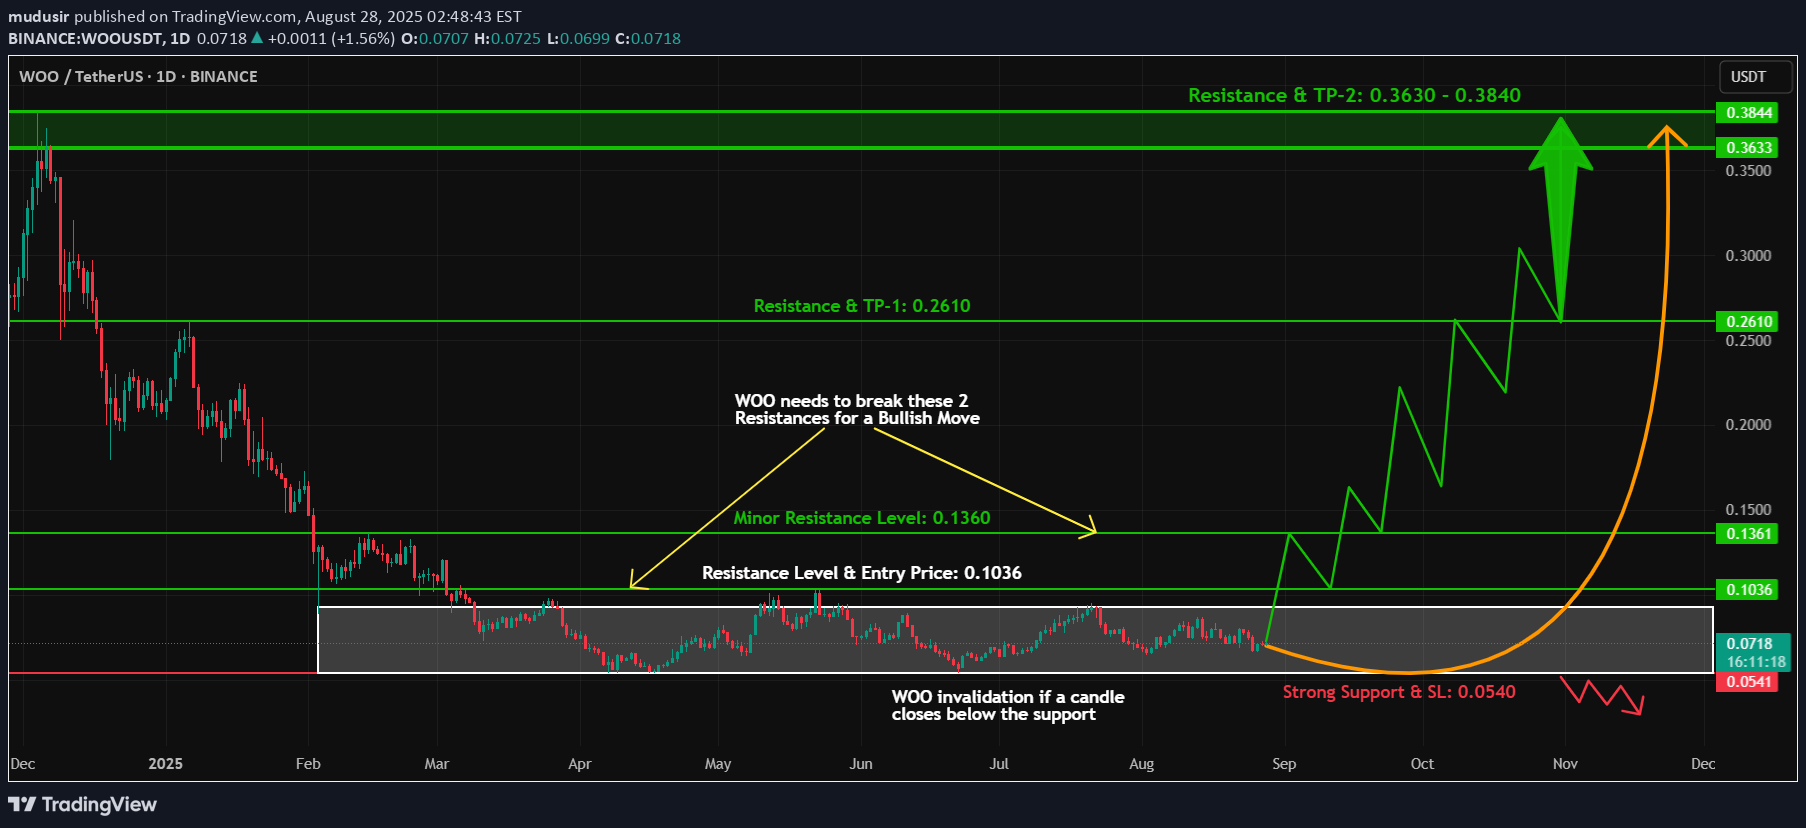
Task: Click the 16:11:18 candle countdown timer
Action: pyautogui.click(x=1756, y=662)
